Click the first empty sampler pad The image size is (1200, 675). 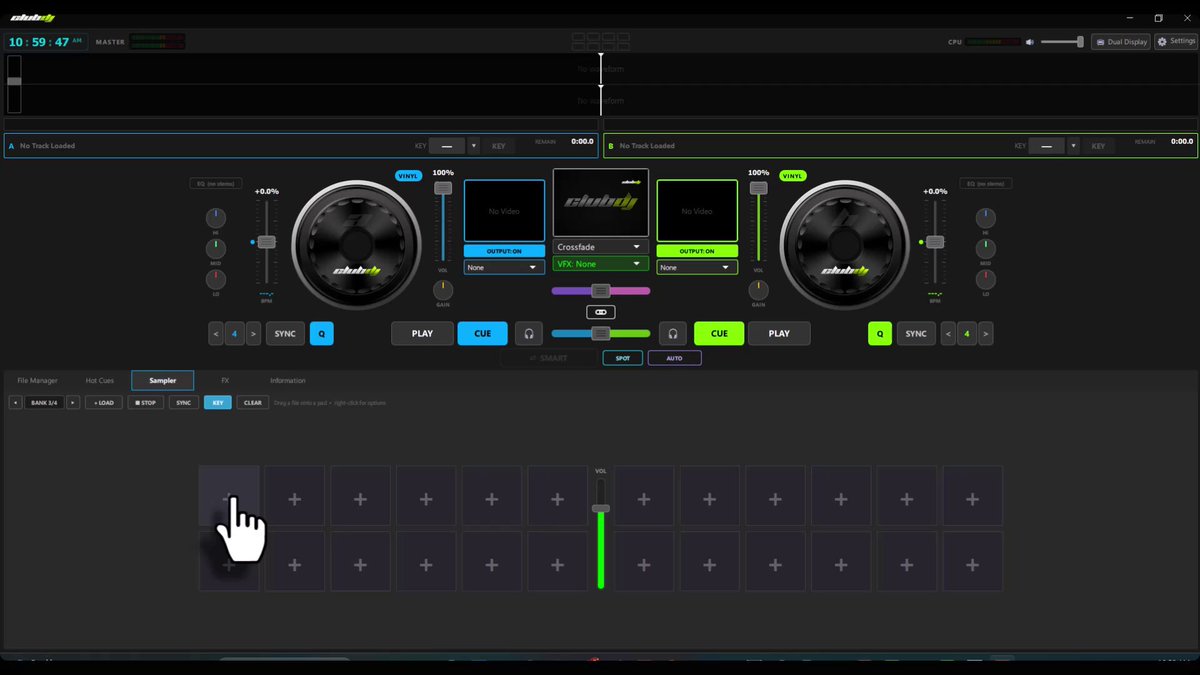click(x=229, y=495)
